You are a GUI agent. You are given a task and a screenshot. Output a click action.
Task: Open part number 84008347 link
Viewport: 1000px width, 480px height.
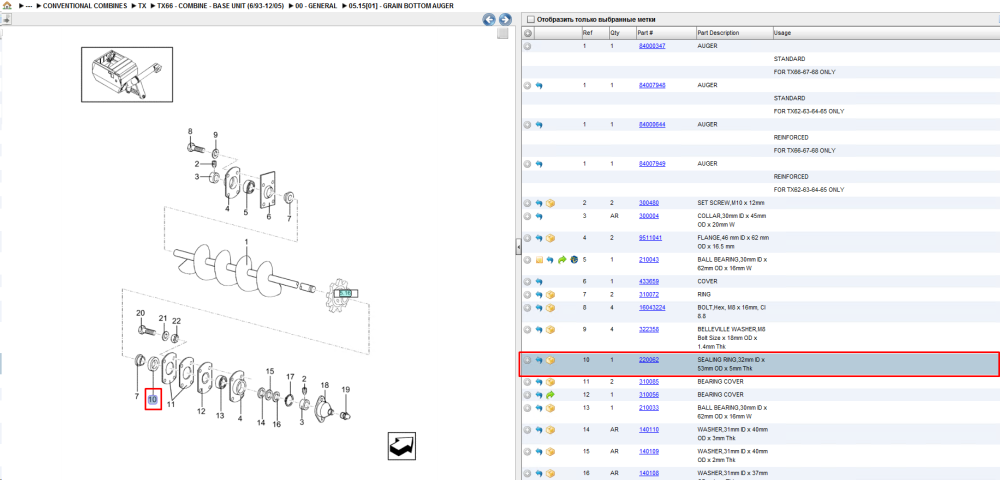pos(652,46)
